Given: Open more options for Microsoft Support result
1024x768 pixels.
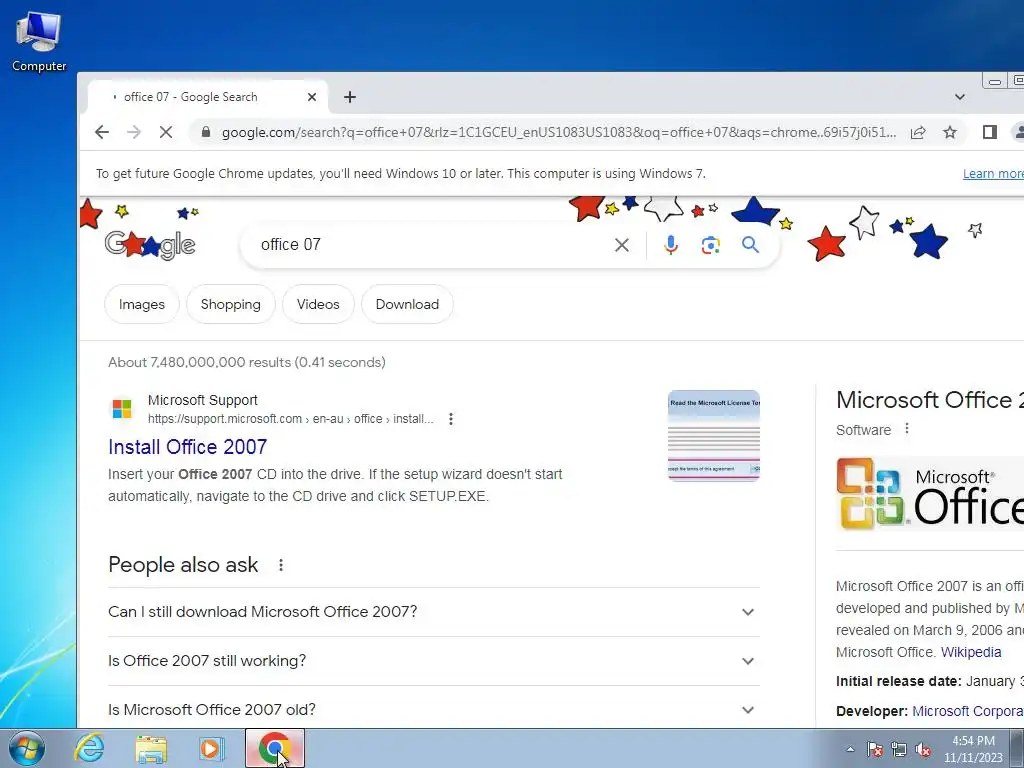Looking at the screenshot, I should point(451,419).
